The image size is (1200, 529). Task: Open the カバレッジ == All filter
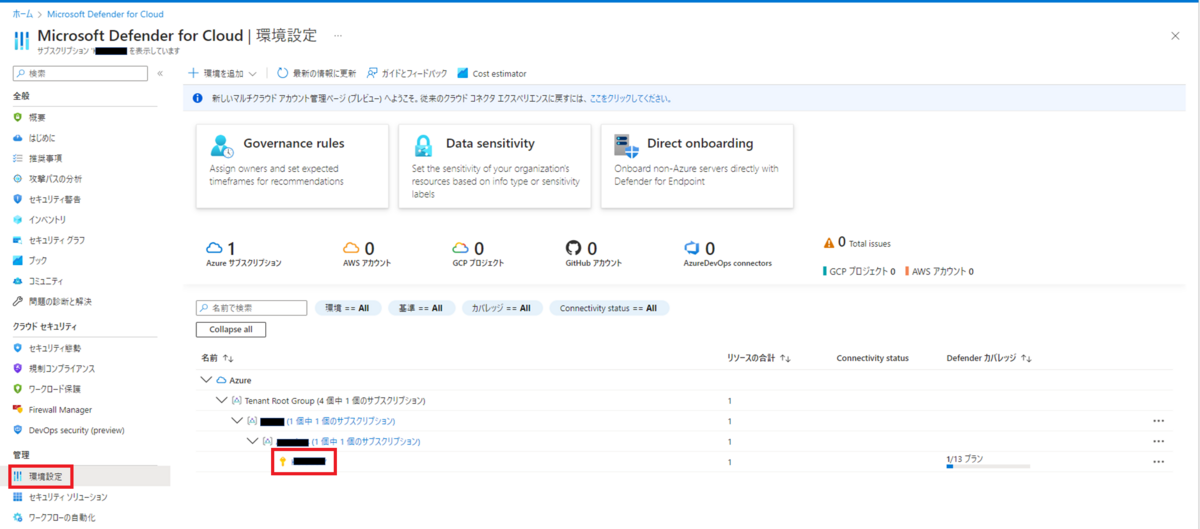click(x=502, y=308)
